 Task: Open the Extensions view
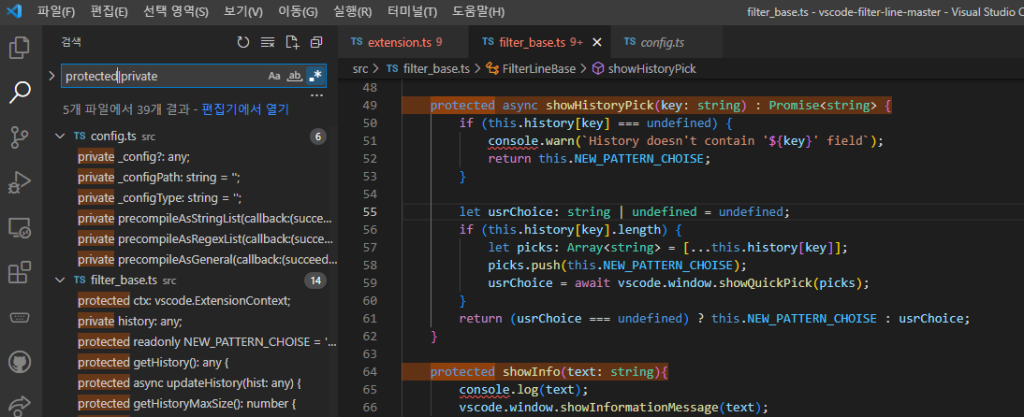coord(19,272)
